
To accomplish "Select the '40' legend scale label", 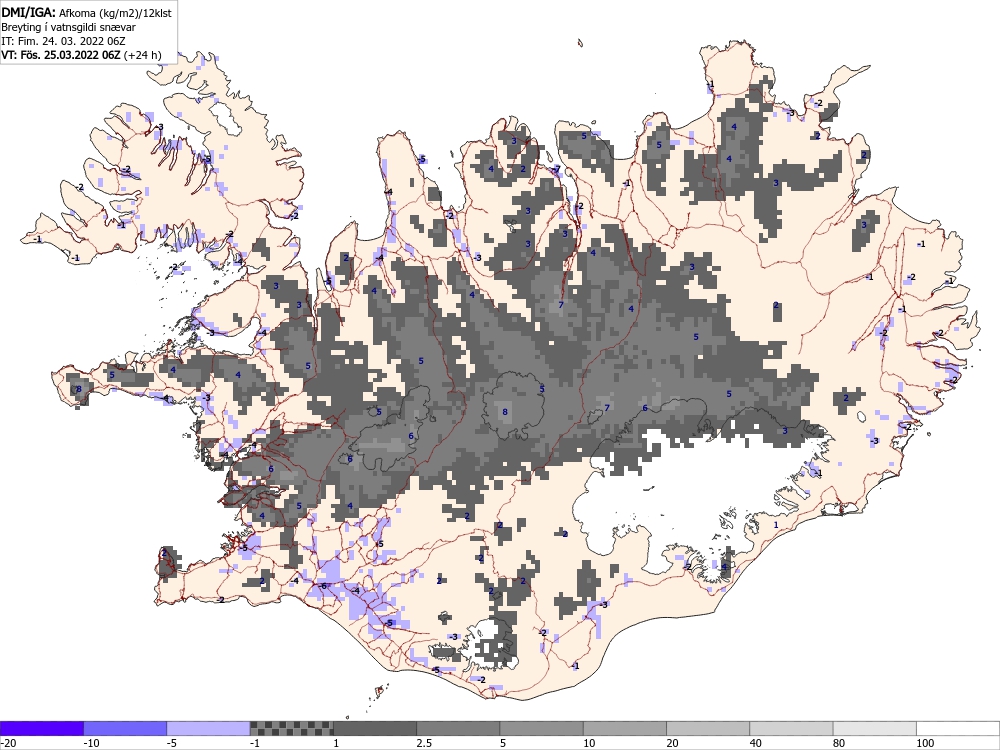I will pos(756,743).
